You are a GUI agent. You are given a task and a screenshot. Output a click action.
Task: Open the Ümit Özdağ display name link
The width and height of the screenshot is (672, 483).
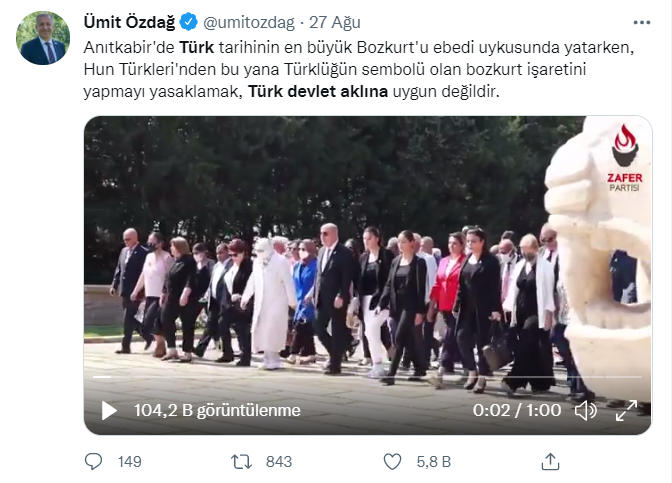click(x=129, y=22)
